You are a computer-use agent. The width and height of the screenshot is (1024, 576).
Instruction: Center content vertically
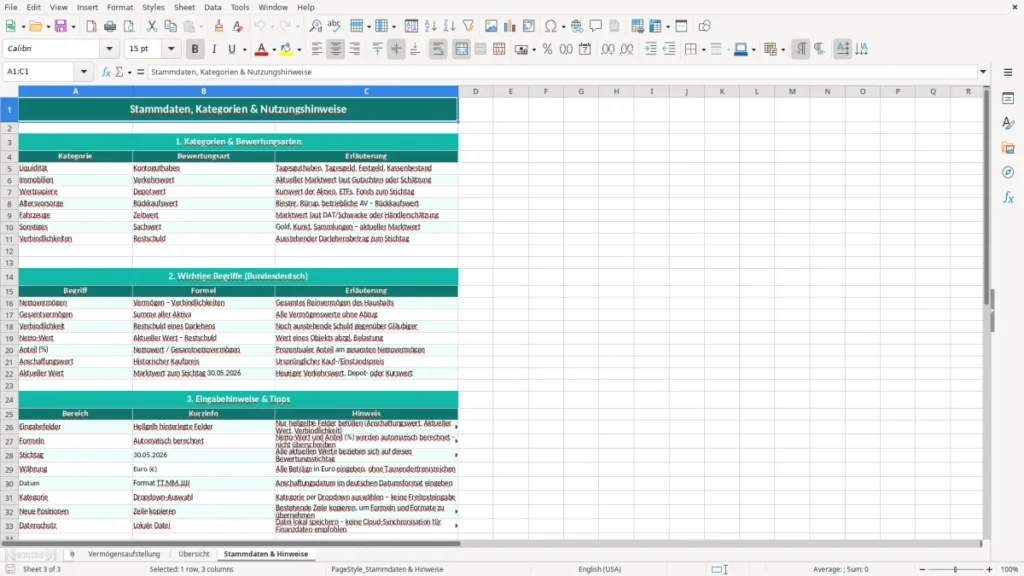396,49
